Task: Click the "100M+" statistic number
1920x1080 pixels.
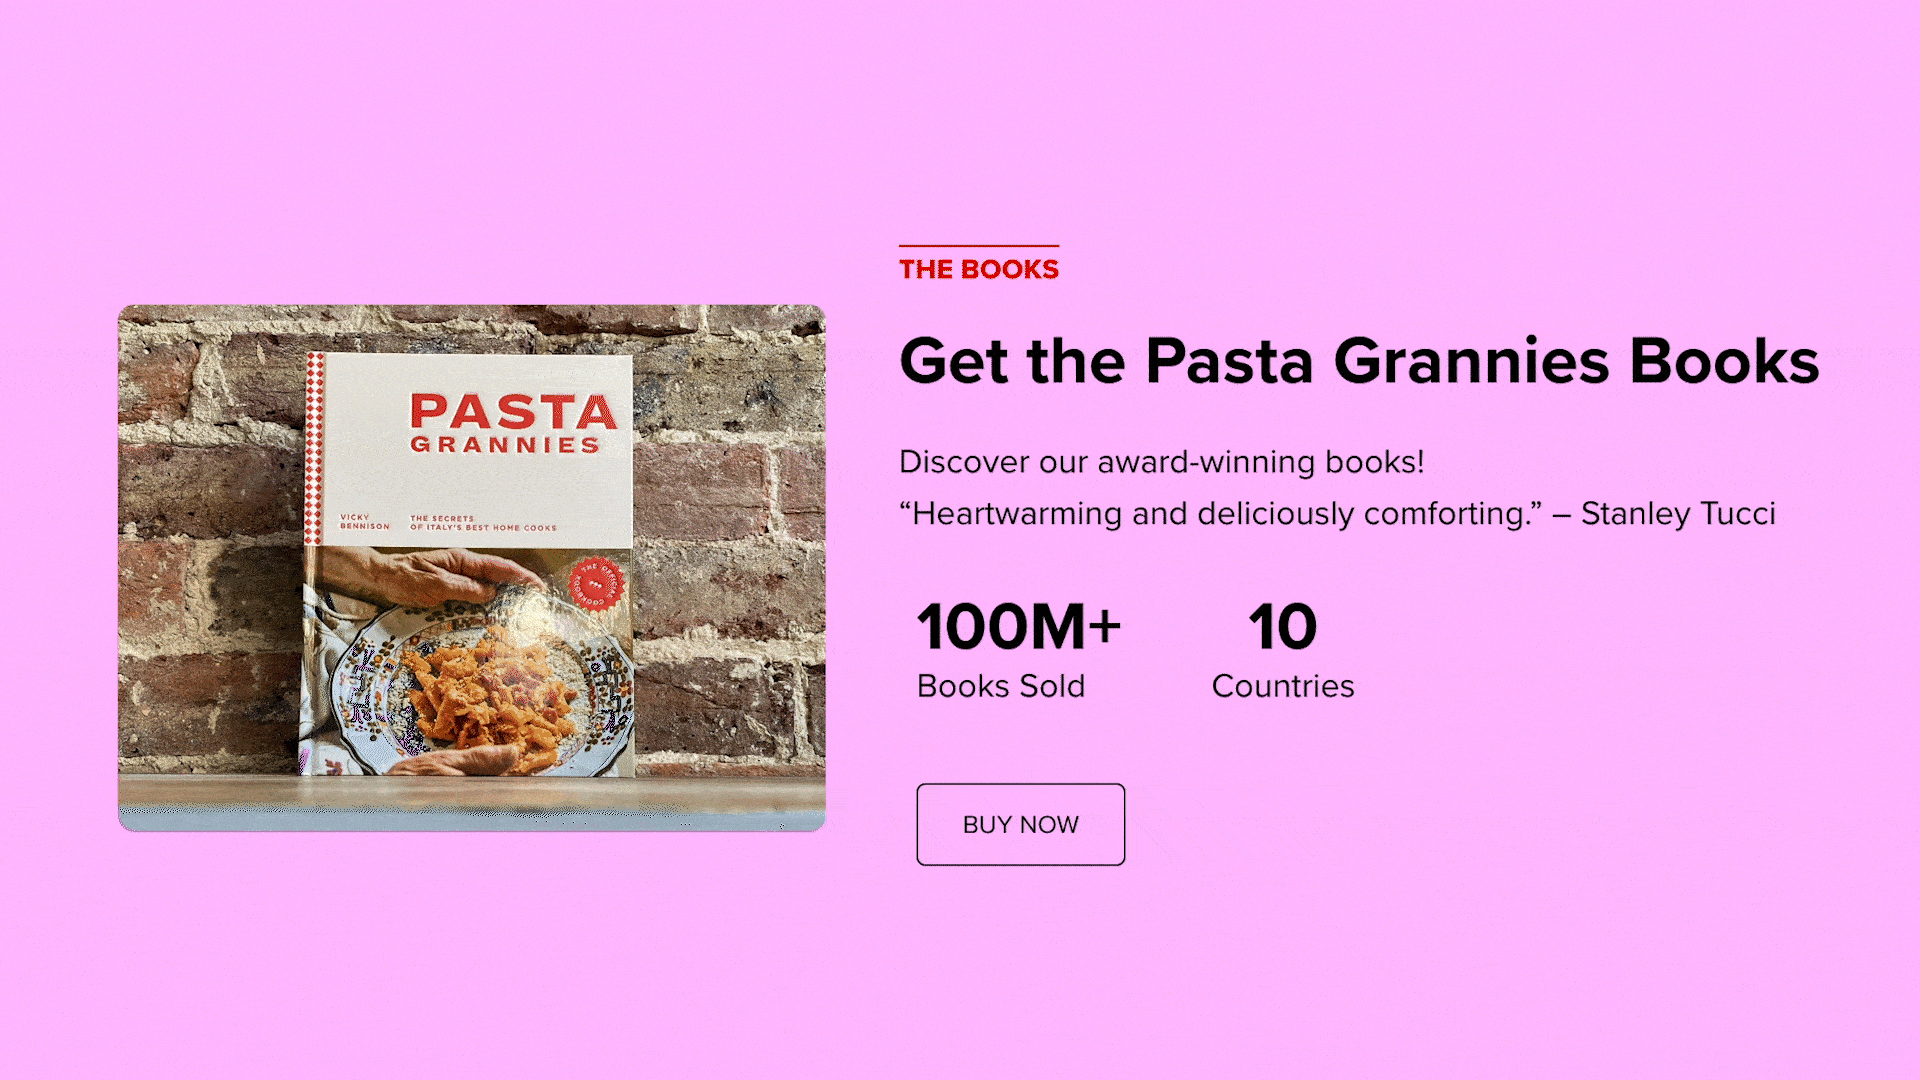Action: click(x=1018, y=627)
